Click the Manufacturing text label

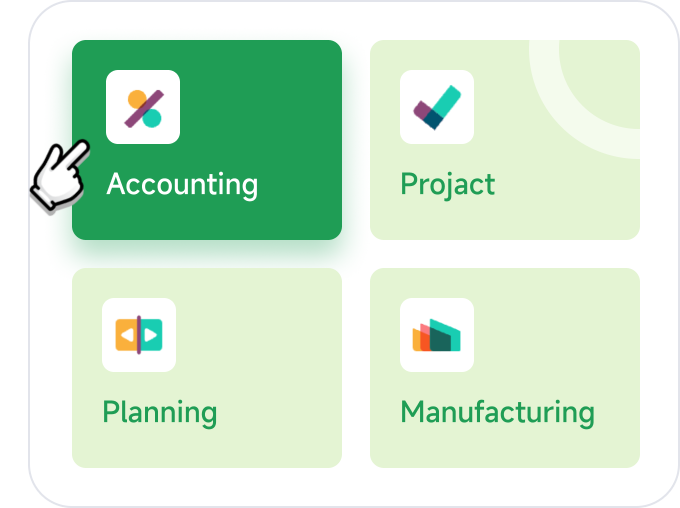click(497, 413)
